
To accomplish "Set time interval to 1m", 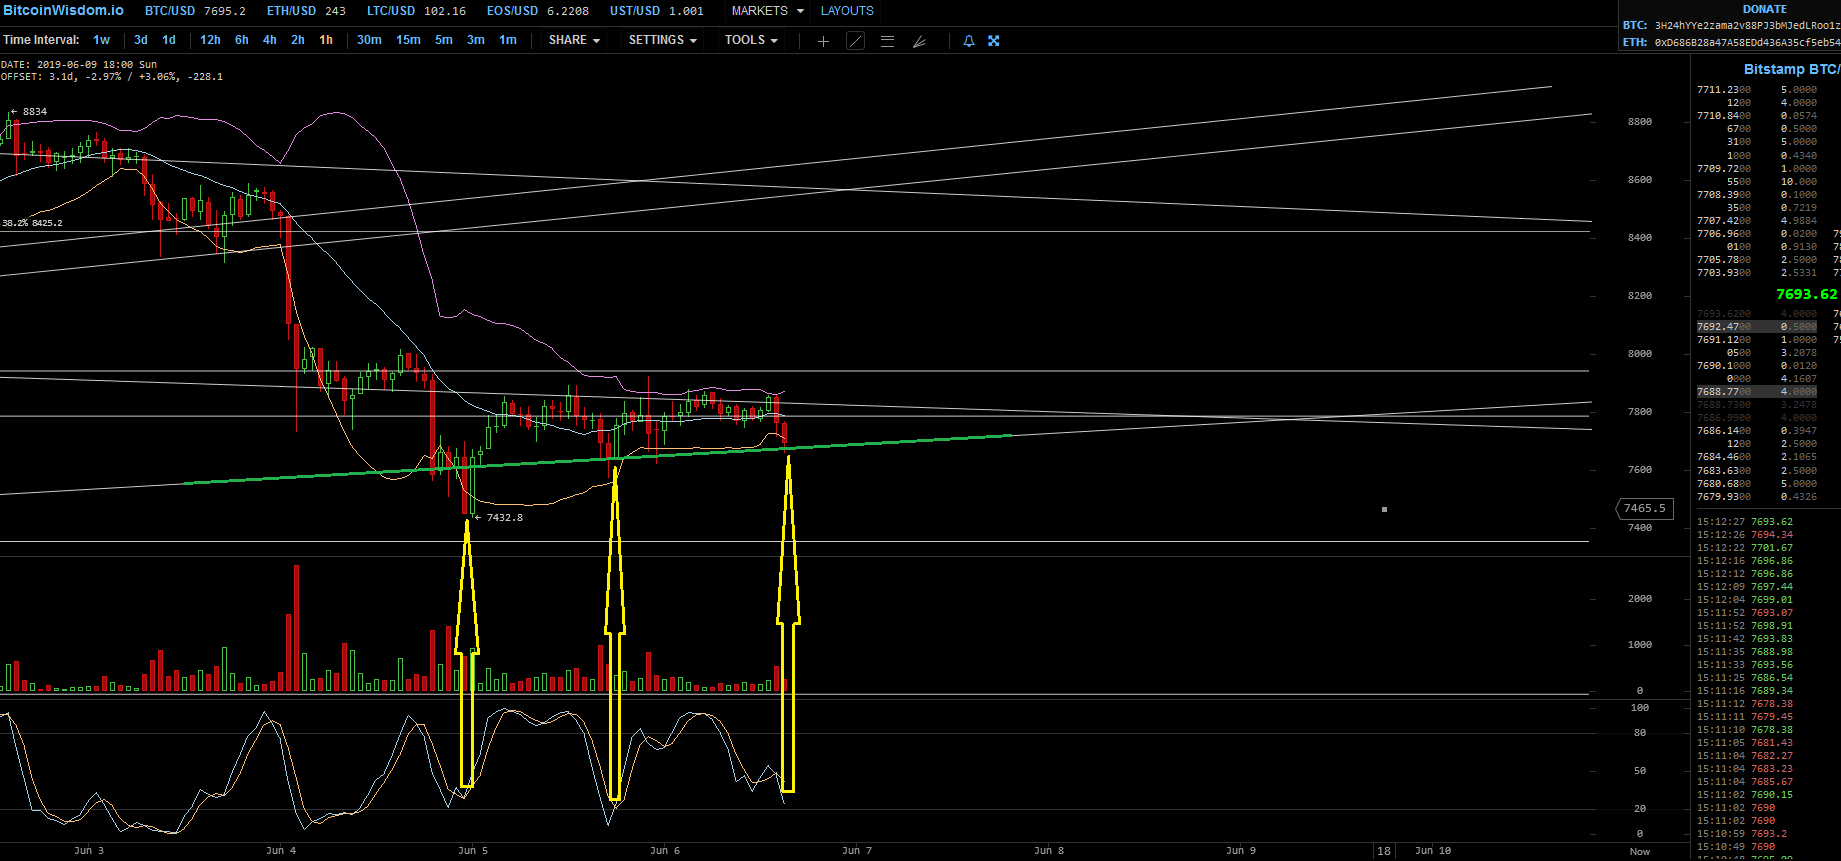I will click(508, 40).
